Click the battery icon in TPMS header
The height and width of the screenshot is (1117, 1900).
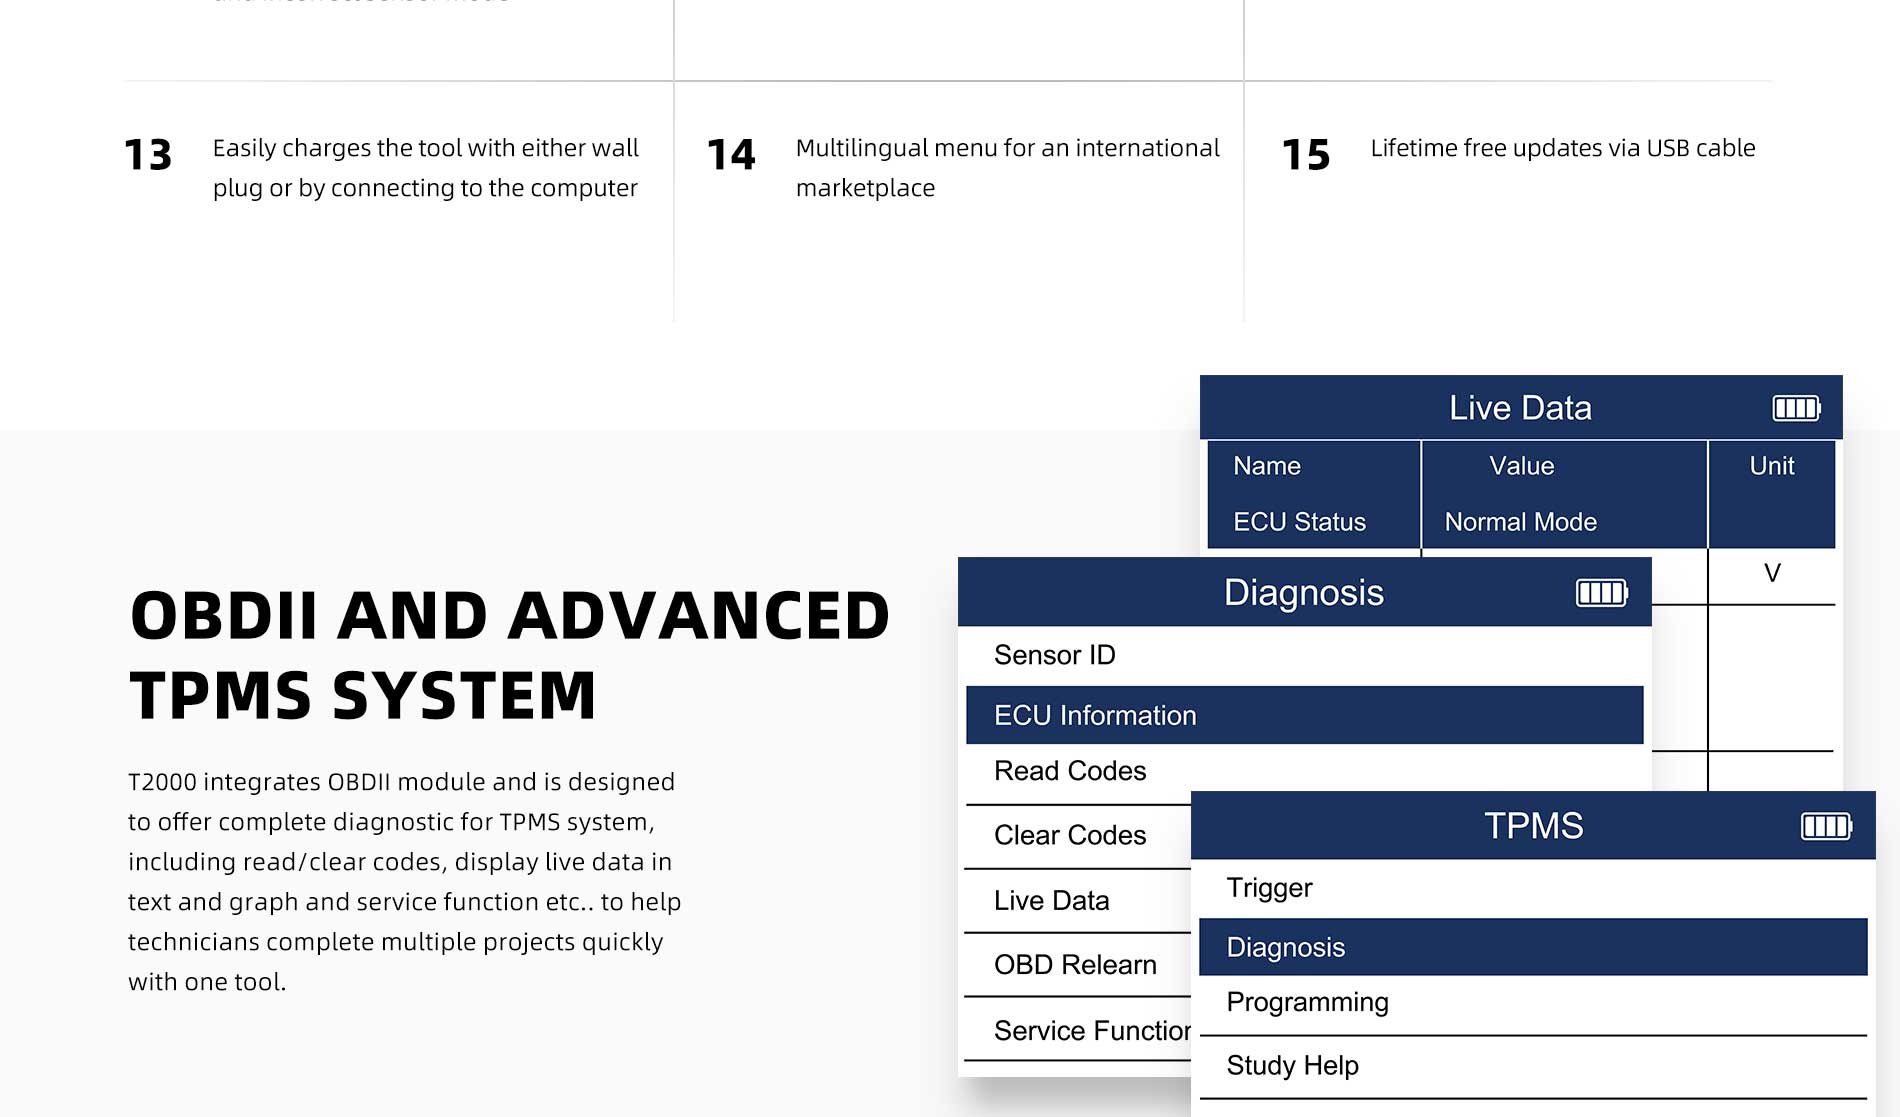(1826, 826)
